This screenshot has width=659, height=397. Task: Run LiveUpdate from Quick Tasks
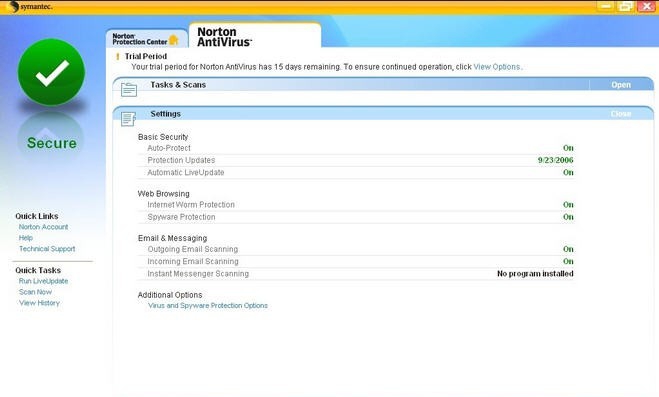point(43,281)
